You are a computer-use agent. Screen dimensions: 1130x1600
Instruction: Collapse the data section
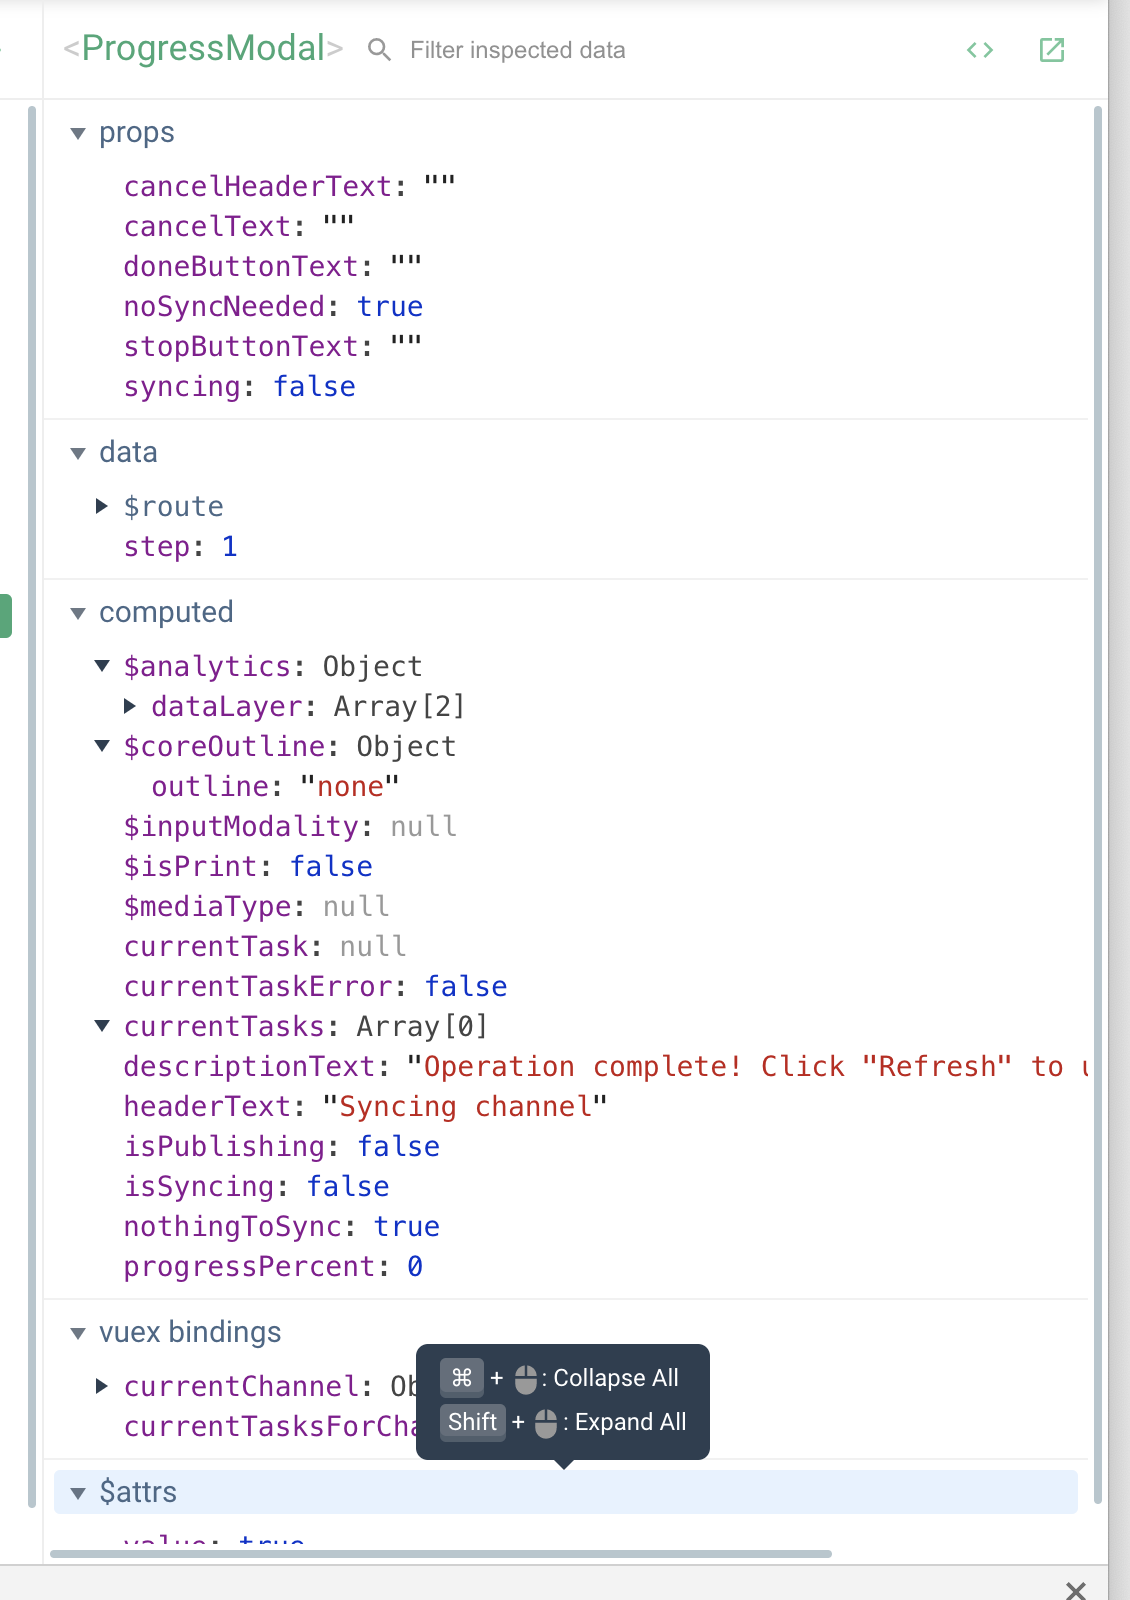[x=78, y=453]
